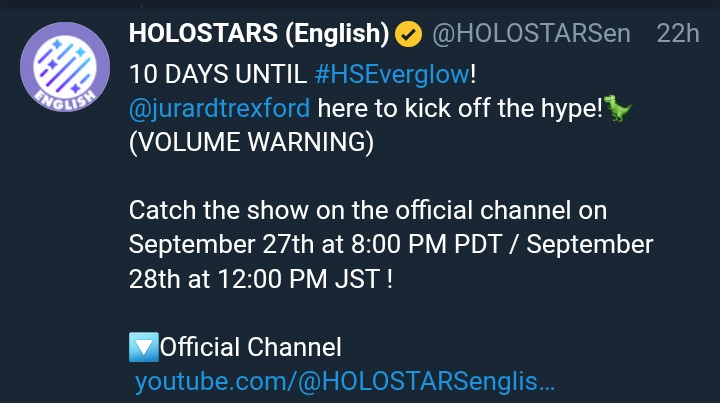This screenshot has width=720, height=403.
Task: Click the trailing ellipsis of the truncated YouTube link
Action: pos(546,383)
